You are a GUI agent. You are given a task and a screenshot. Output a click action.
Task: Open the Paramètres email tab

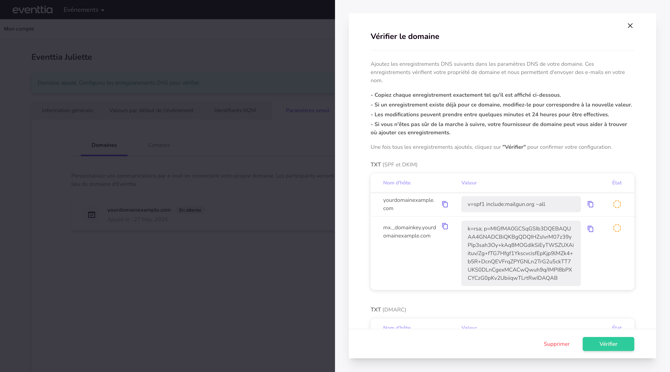pos(307,110)
